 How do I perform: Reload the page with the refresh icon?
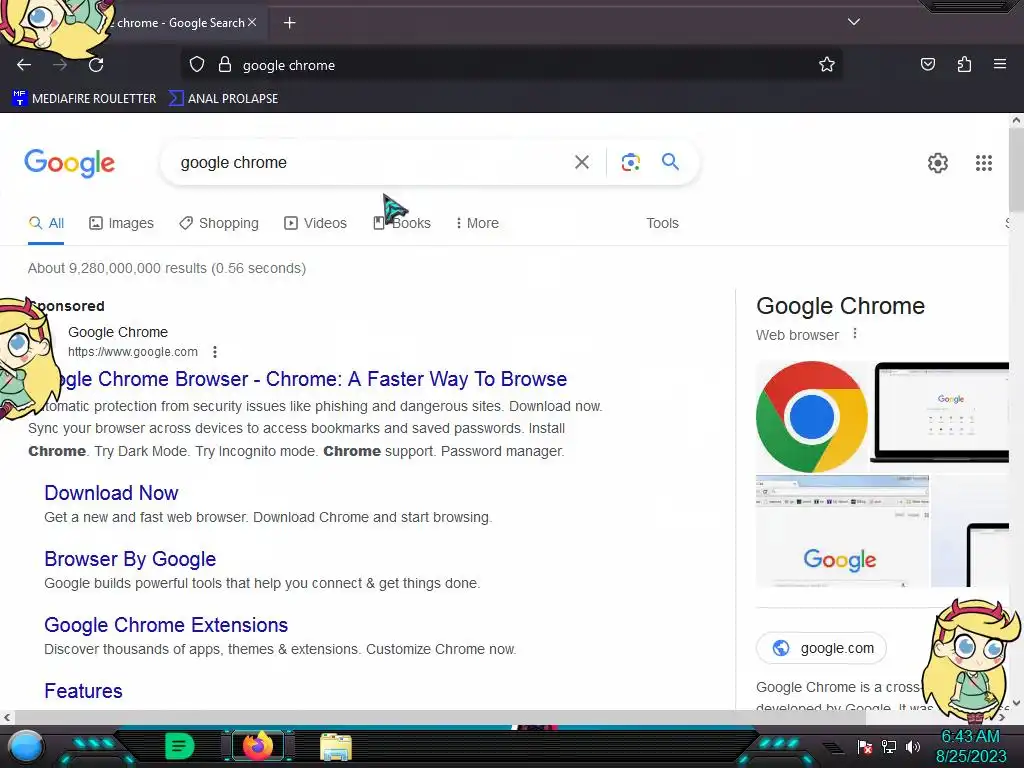pyautogui.click(x=96, y=65)
